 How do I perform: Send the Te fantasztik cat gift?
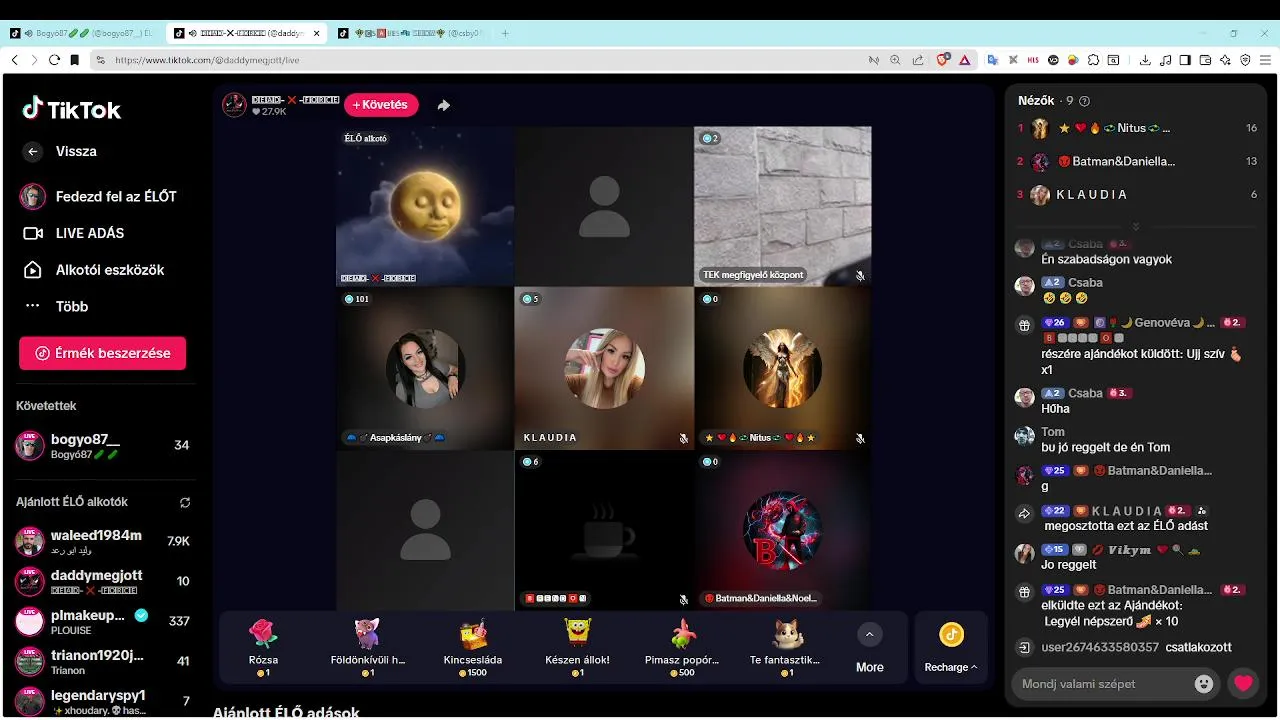[785, 646]
